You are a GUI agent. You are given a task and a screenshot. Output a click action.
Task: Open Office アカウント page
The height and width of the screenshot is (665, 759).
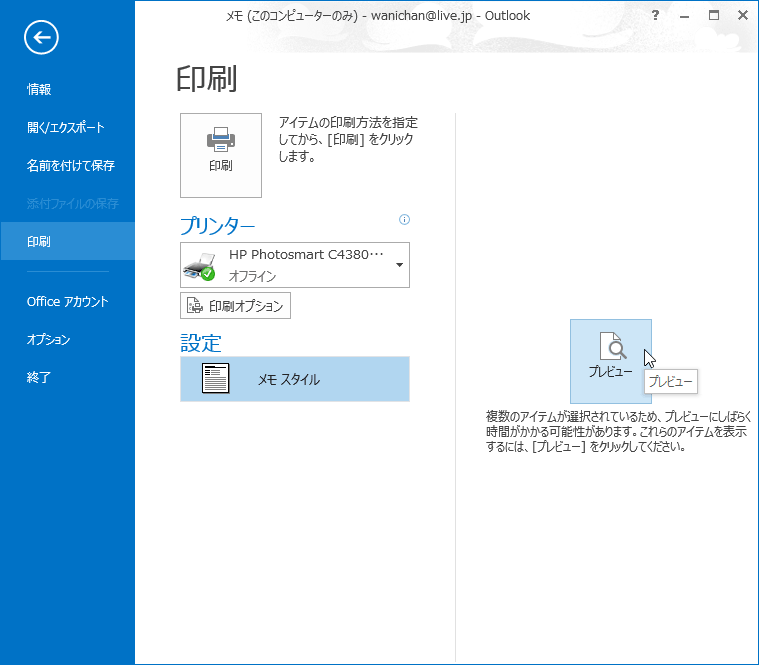point(67,302)
